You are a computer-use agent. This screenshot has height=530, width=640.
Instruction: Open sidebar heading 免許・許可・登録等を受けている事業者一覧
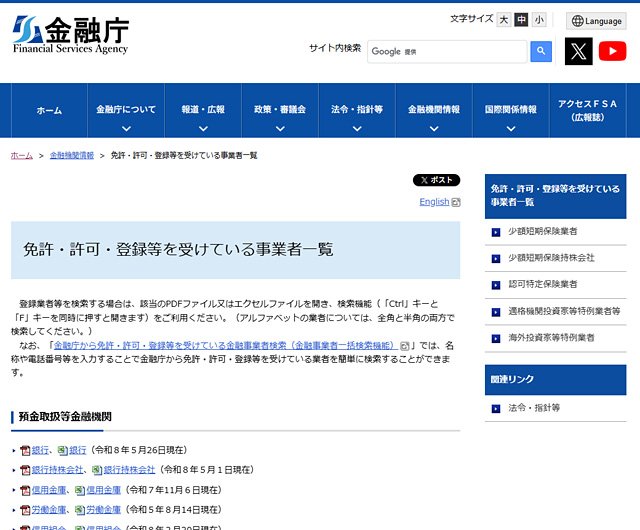pyautogui.click(x=555, y=196)
